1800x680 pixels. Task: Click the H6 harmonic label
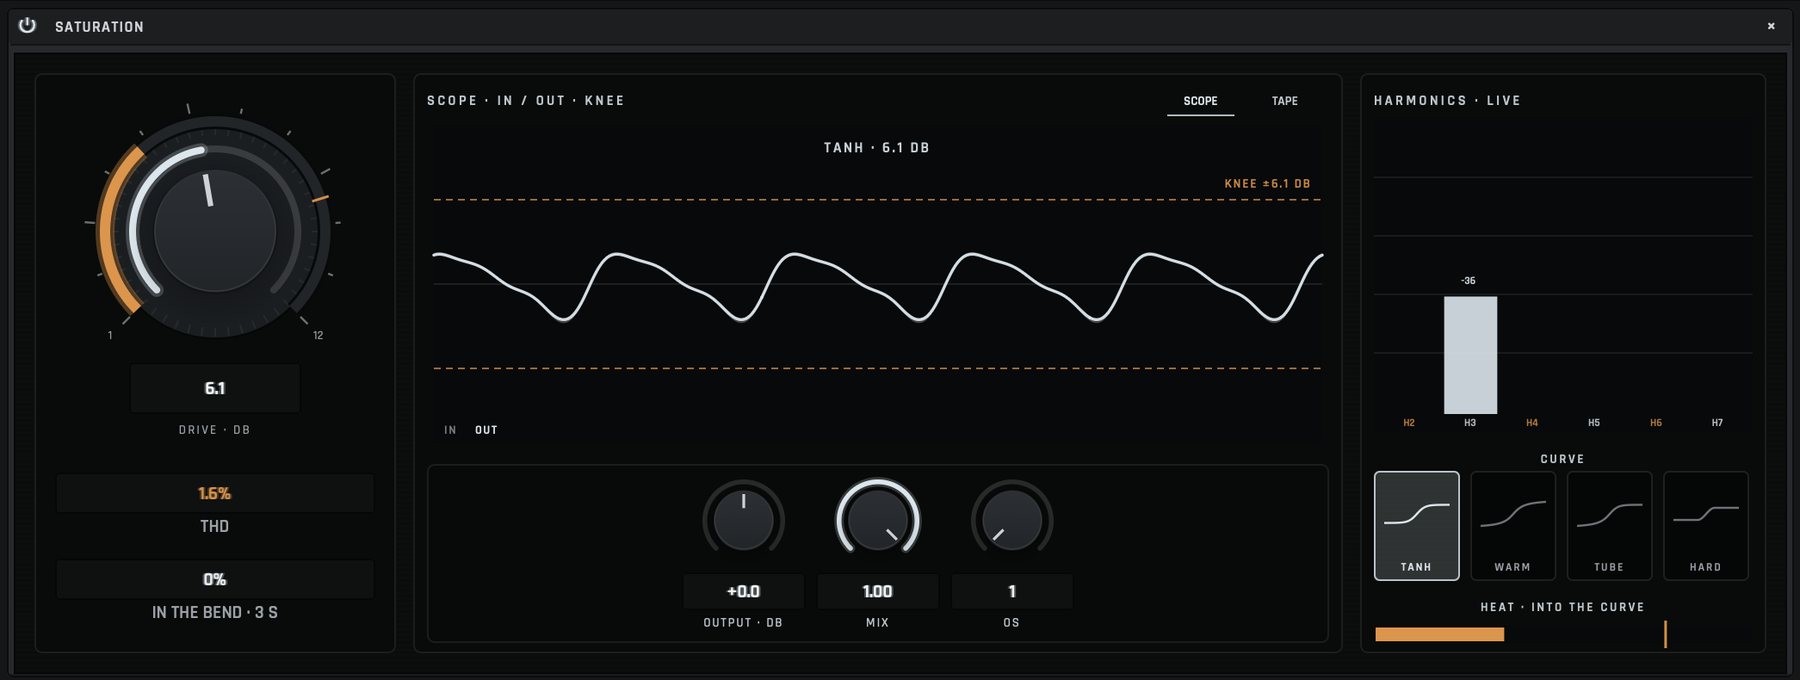[x=1656, y=423]
